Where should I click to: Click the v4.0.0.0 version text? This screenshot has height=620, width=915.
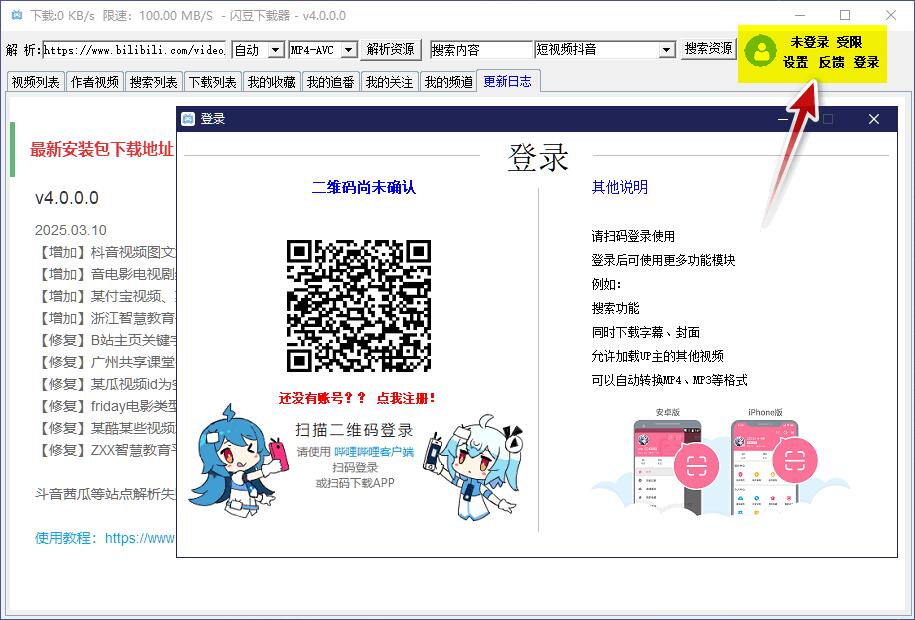click(67, 198)
